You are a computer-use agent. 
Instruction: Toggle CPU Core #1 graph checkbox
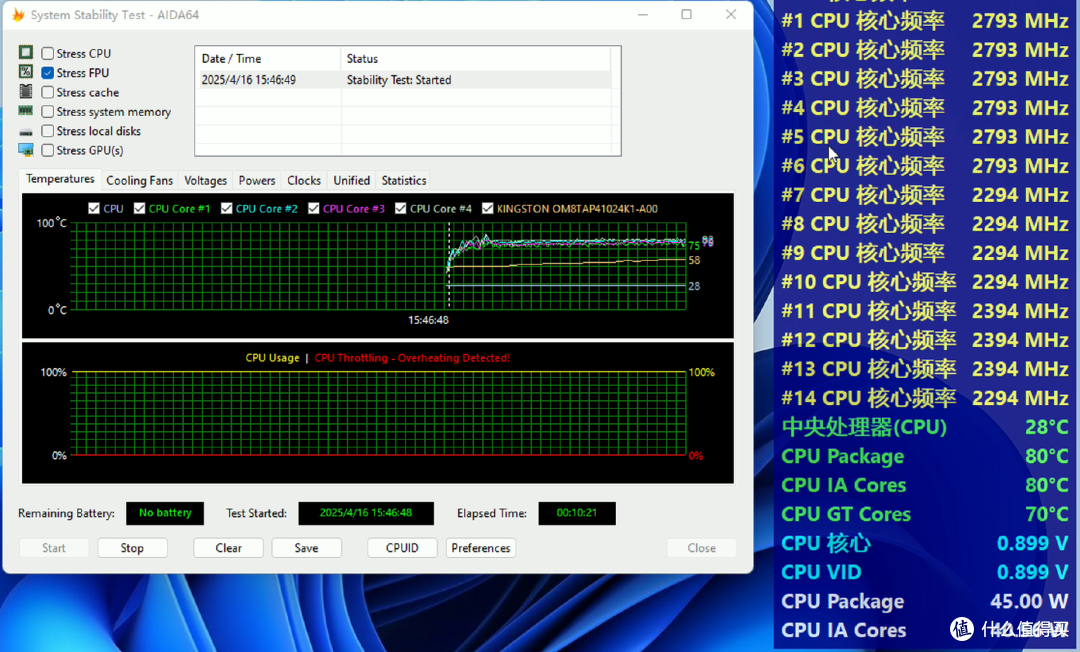139,208
